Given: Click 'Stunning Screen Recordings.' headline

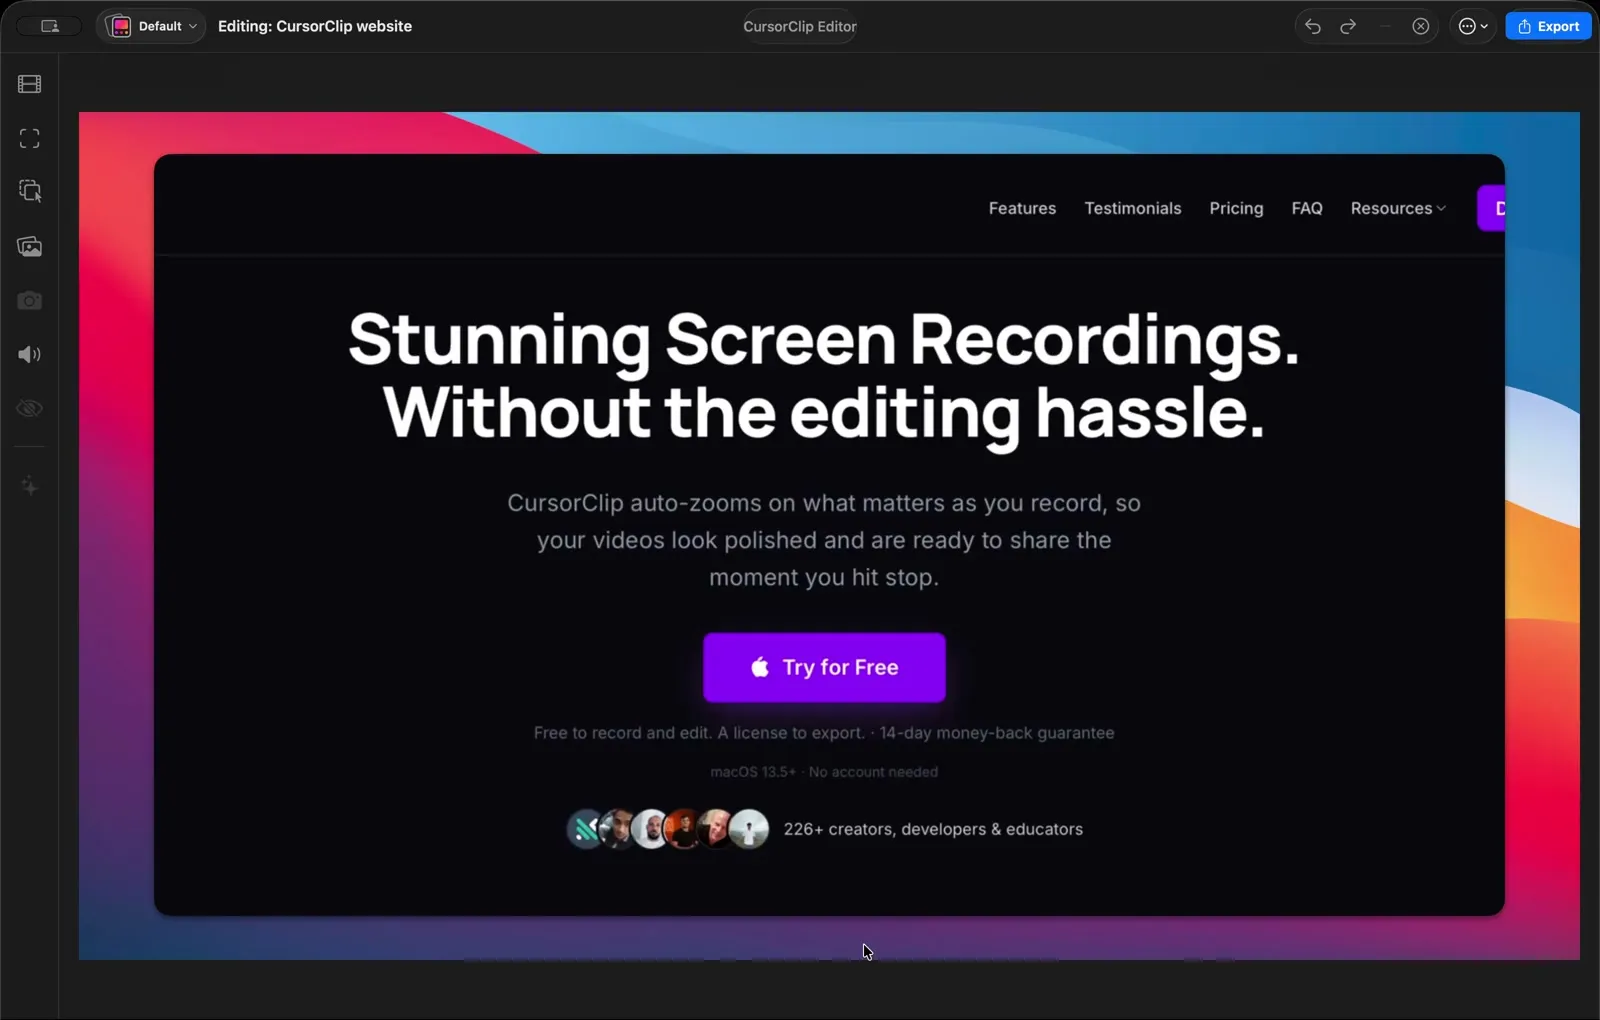Looking at the screenshot, I should coord(824,340).
